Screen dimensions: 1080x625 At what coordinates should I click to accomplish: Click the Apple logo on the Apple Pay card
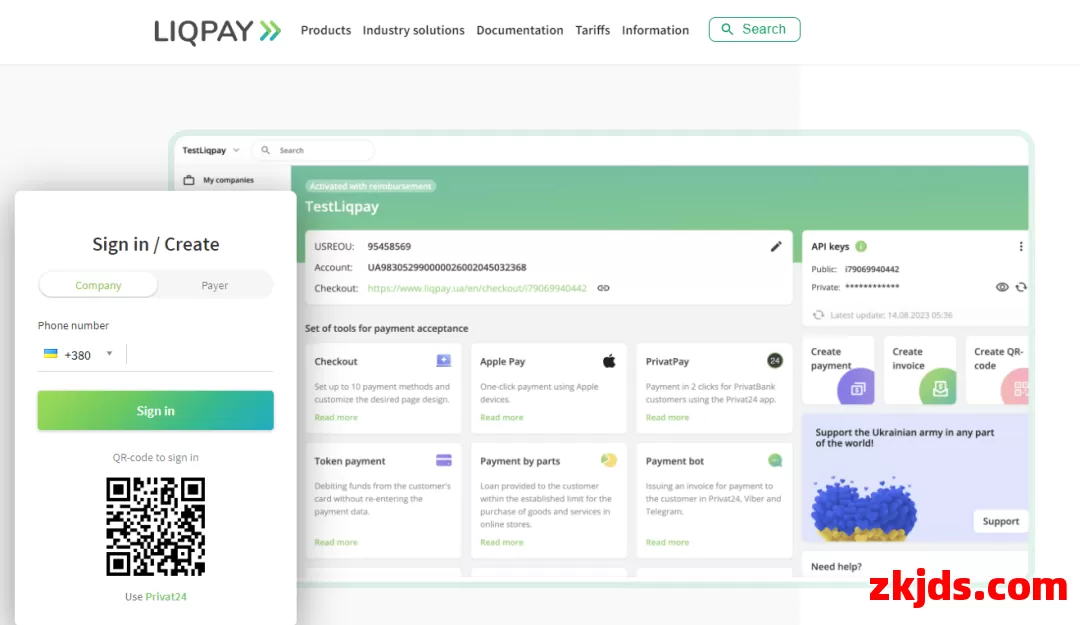coord(609,360)
